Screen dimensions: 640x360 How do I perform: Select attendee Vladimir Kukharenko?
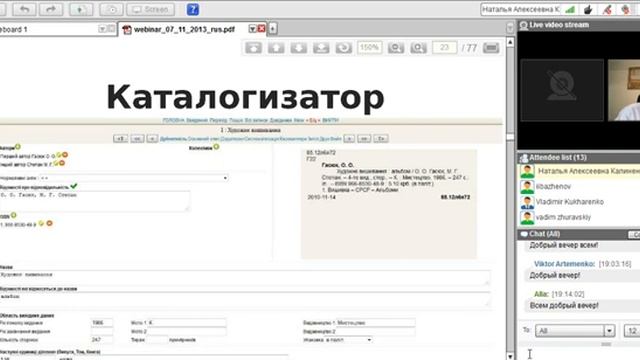coord(580,202)
